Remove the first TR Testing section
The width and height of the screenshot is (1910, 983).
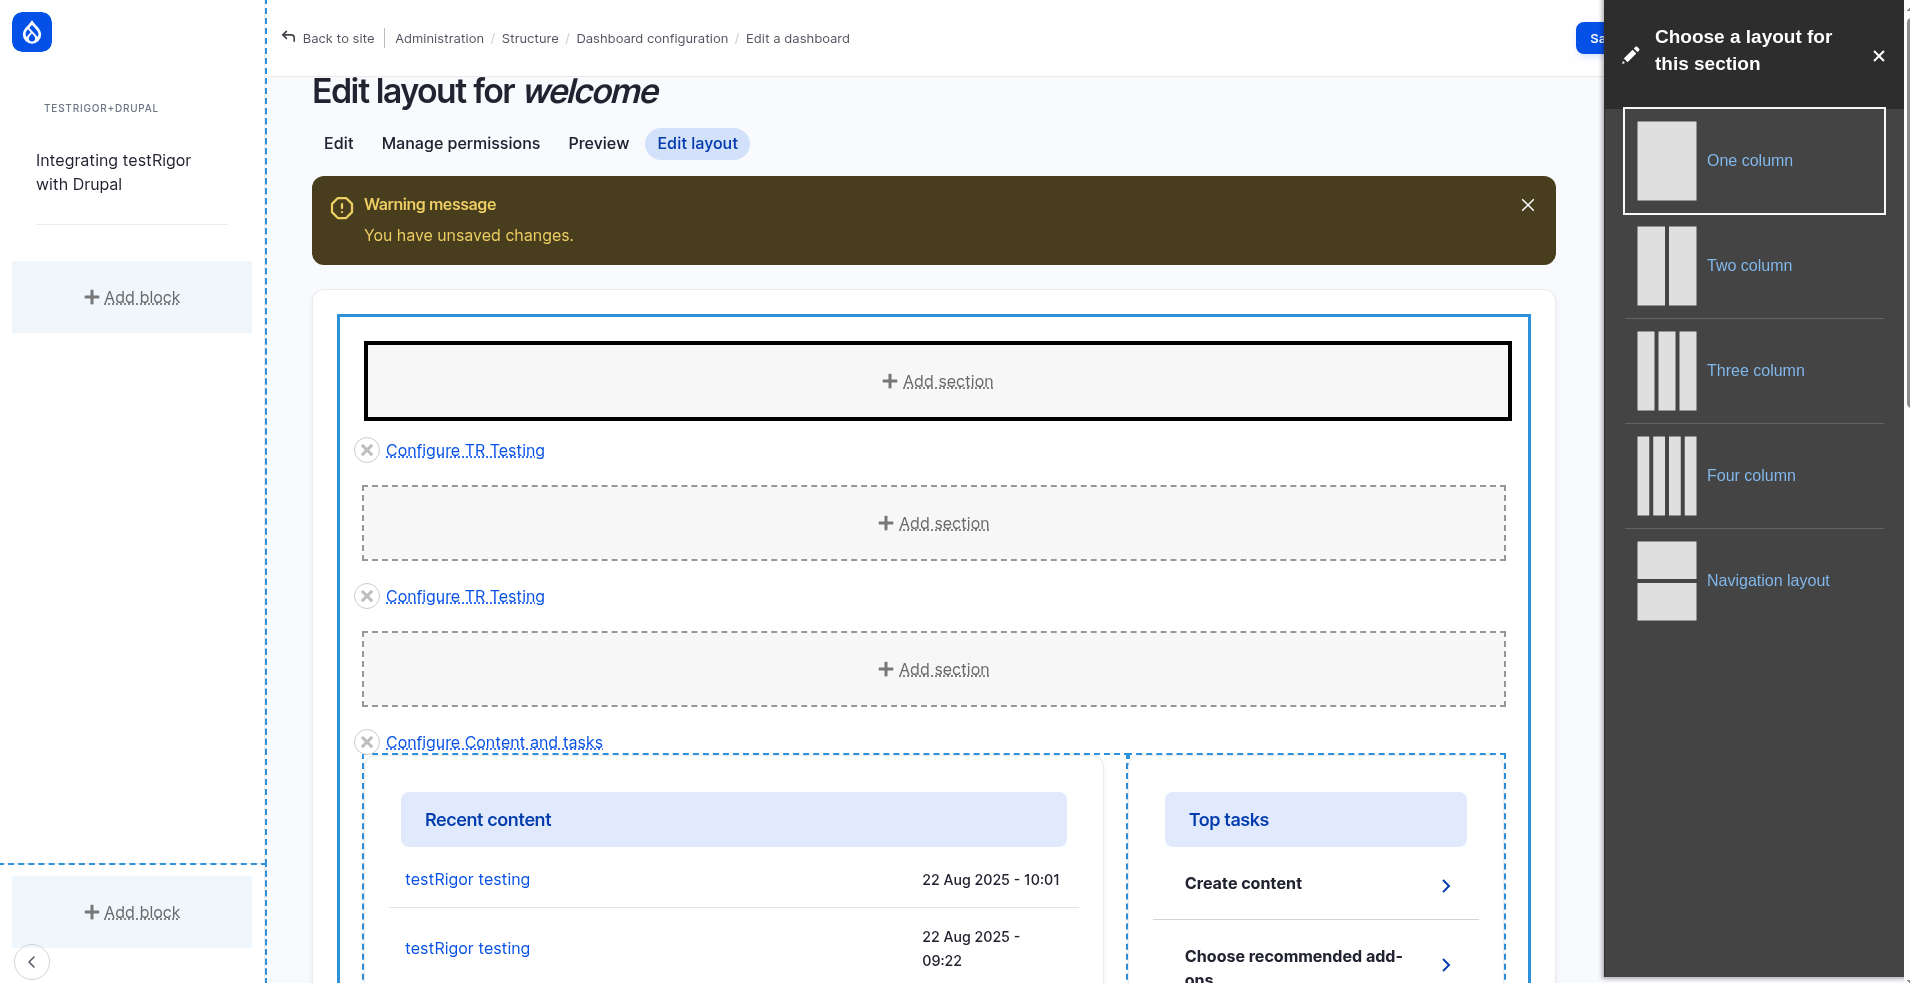(367, 450)
